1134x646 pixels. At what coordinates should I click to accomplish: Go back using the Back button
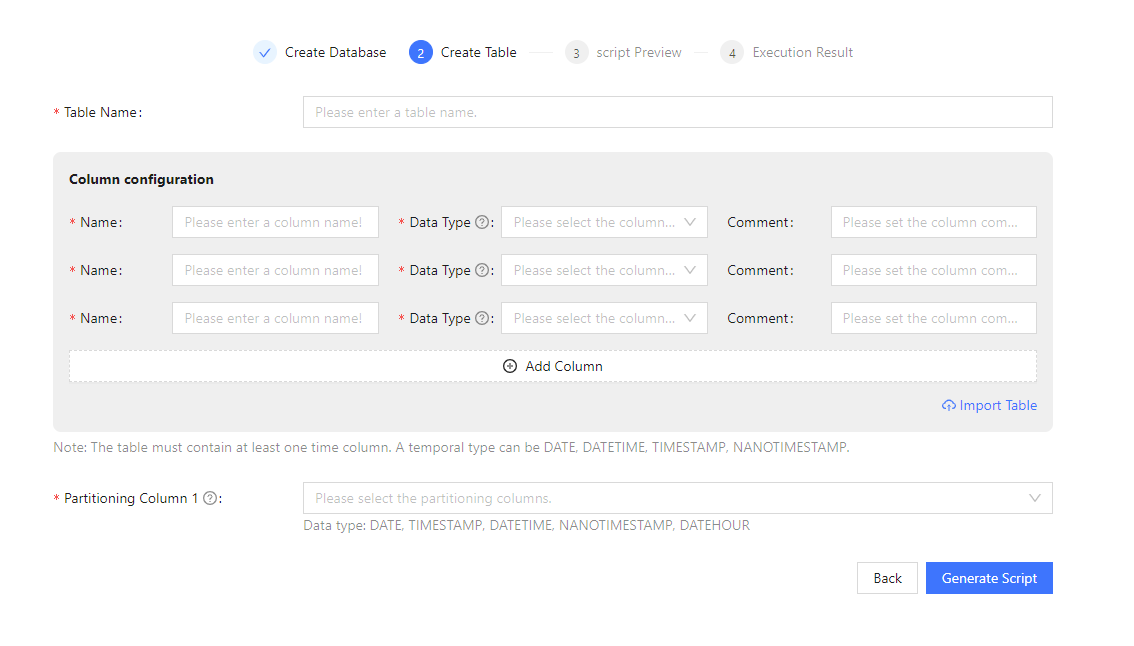point(887,578)
